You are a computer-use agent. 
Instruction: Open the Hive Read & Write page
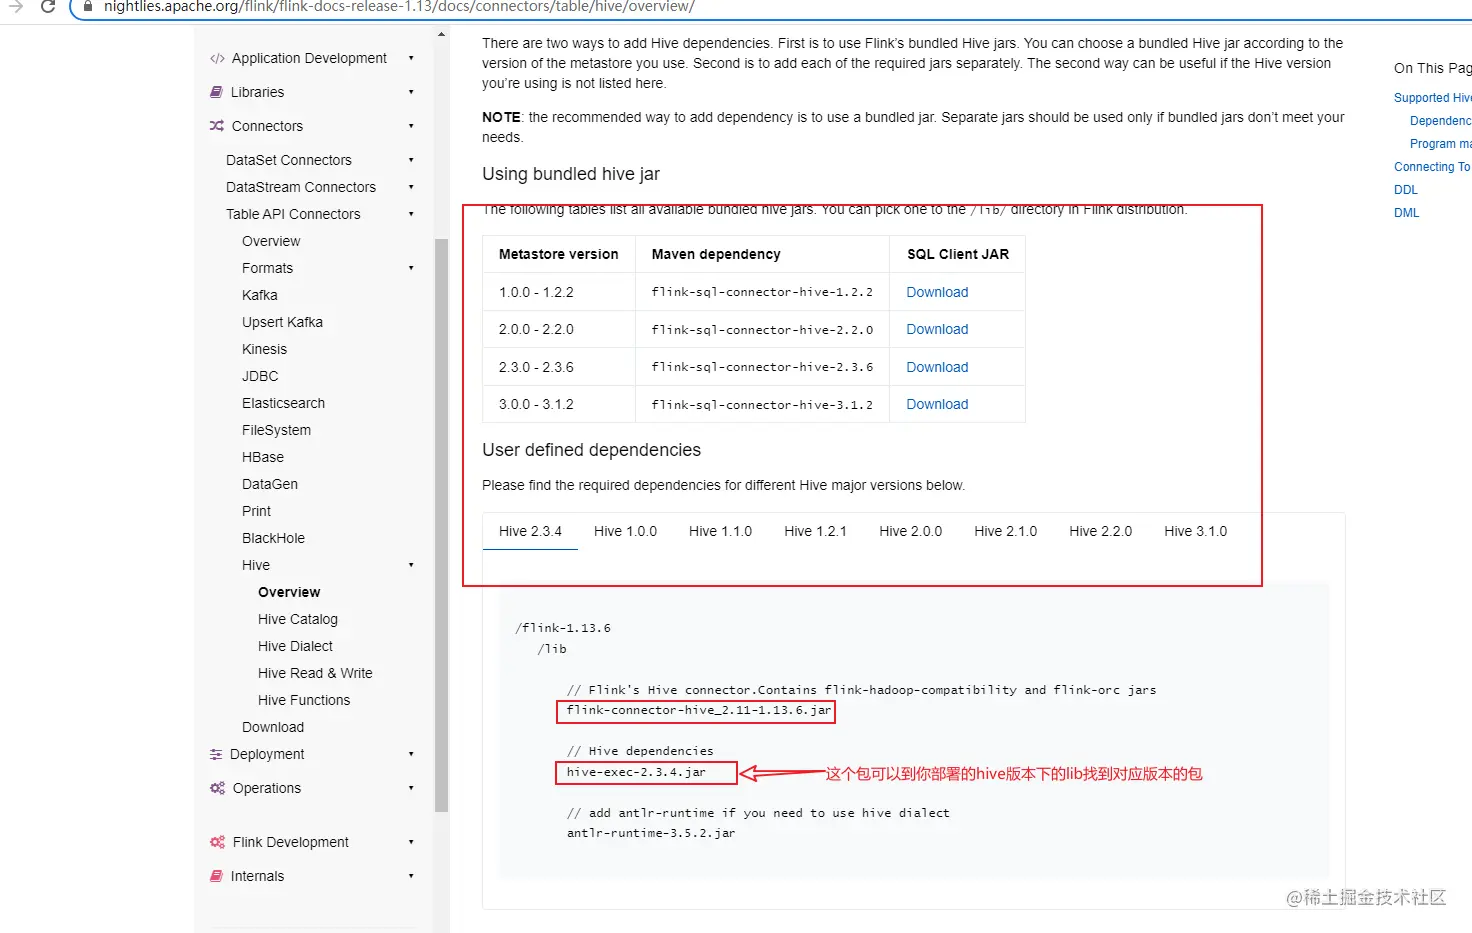click(315, 673)
